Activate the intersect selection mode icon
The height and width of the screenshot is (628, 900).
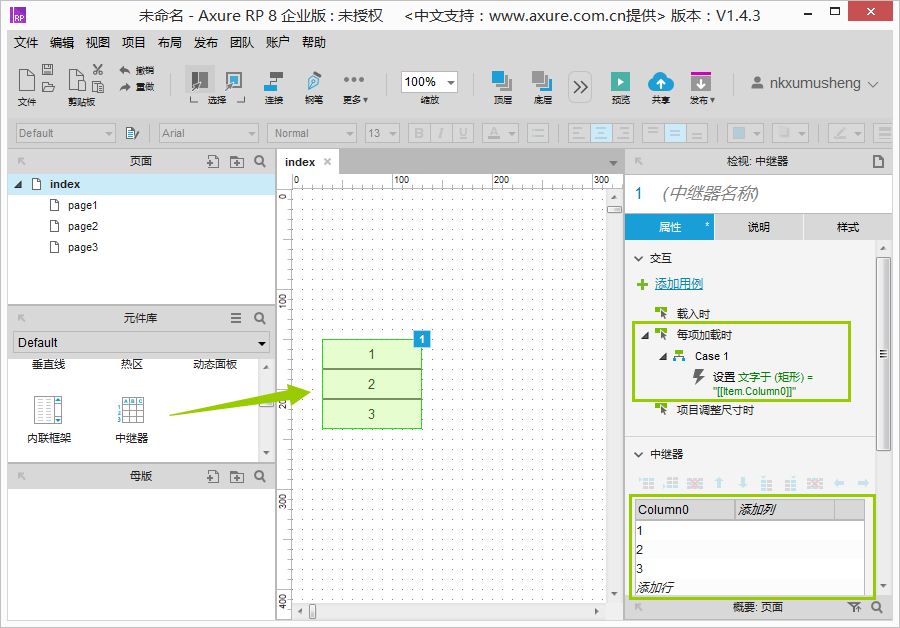click(x=199, y=80)
